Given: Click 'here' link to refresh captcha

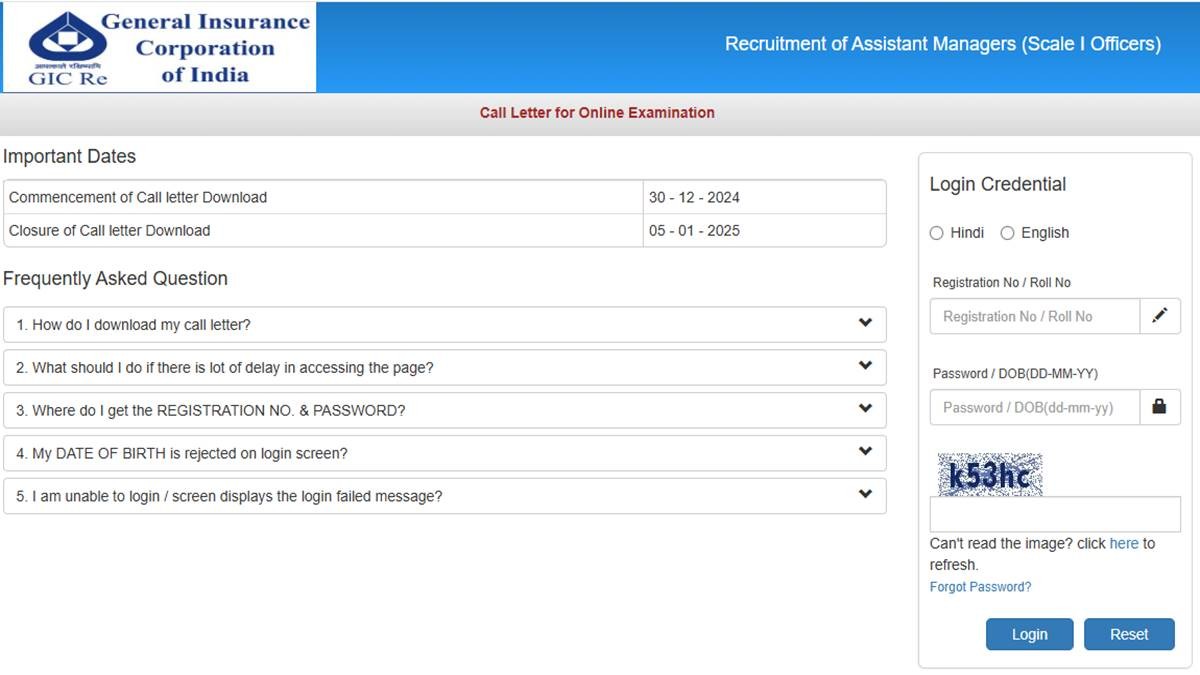Looking at the screenshot, I should [x=1123, y=544].
